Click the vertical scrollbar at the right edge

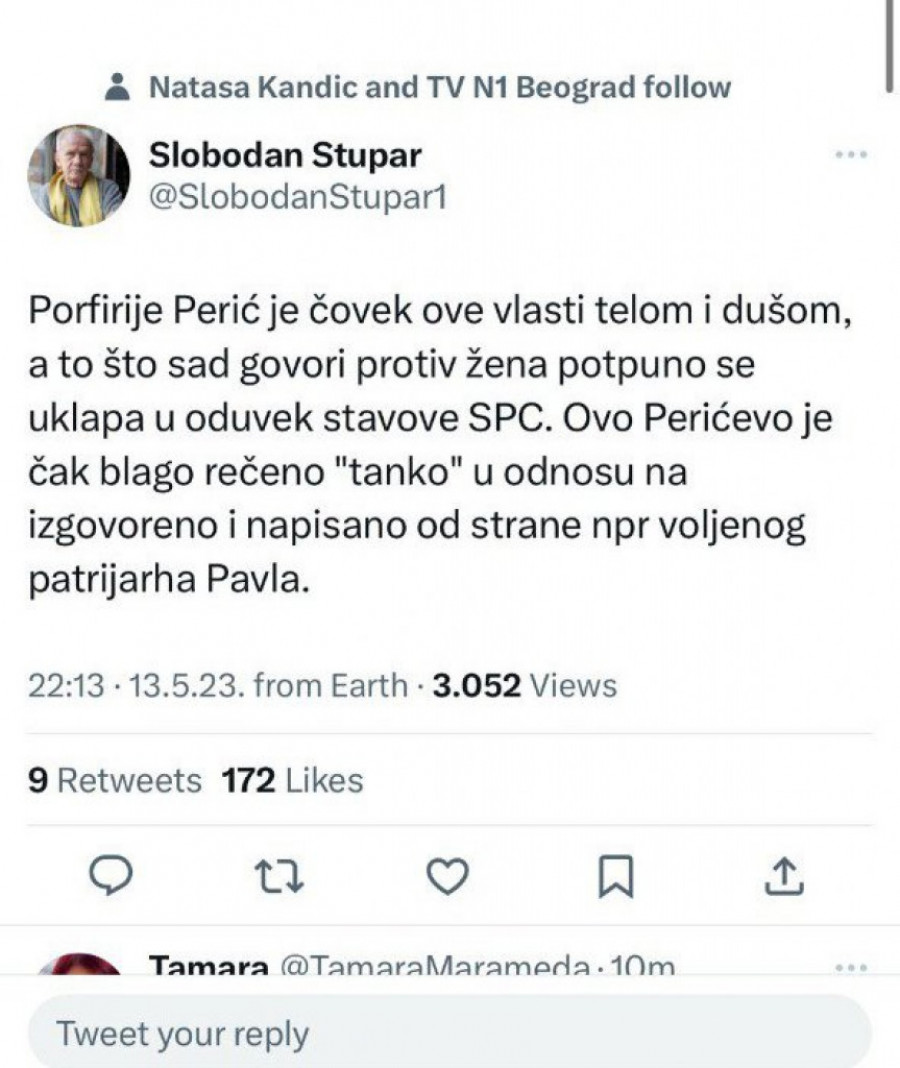click(890, 45)
